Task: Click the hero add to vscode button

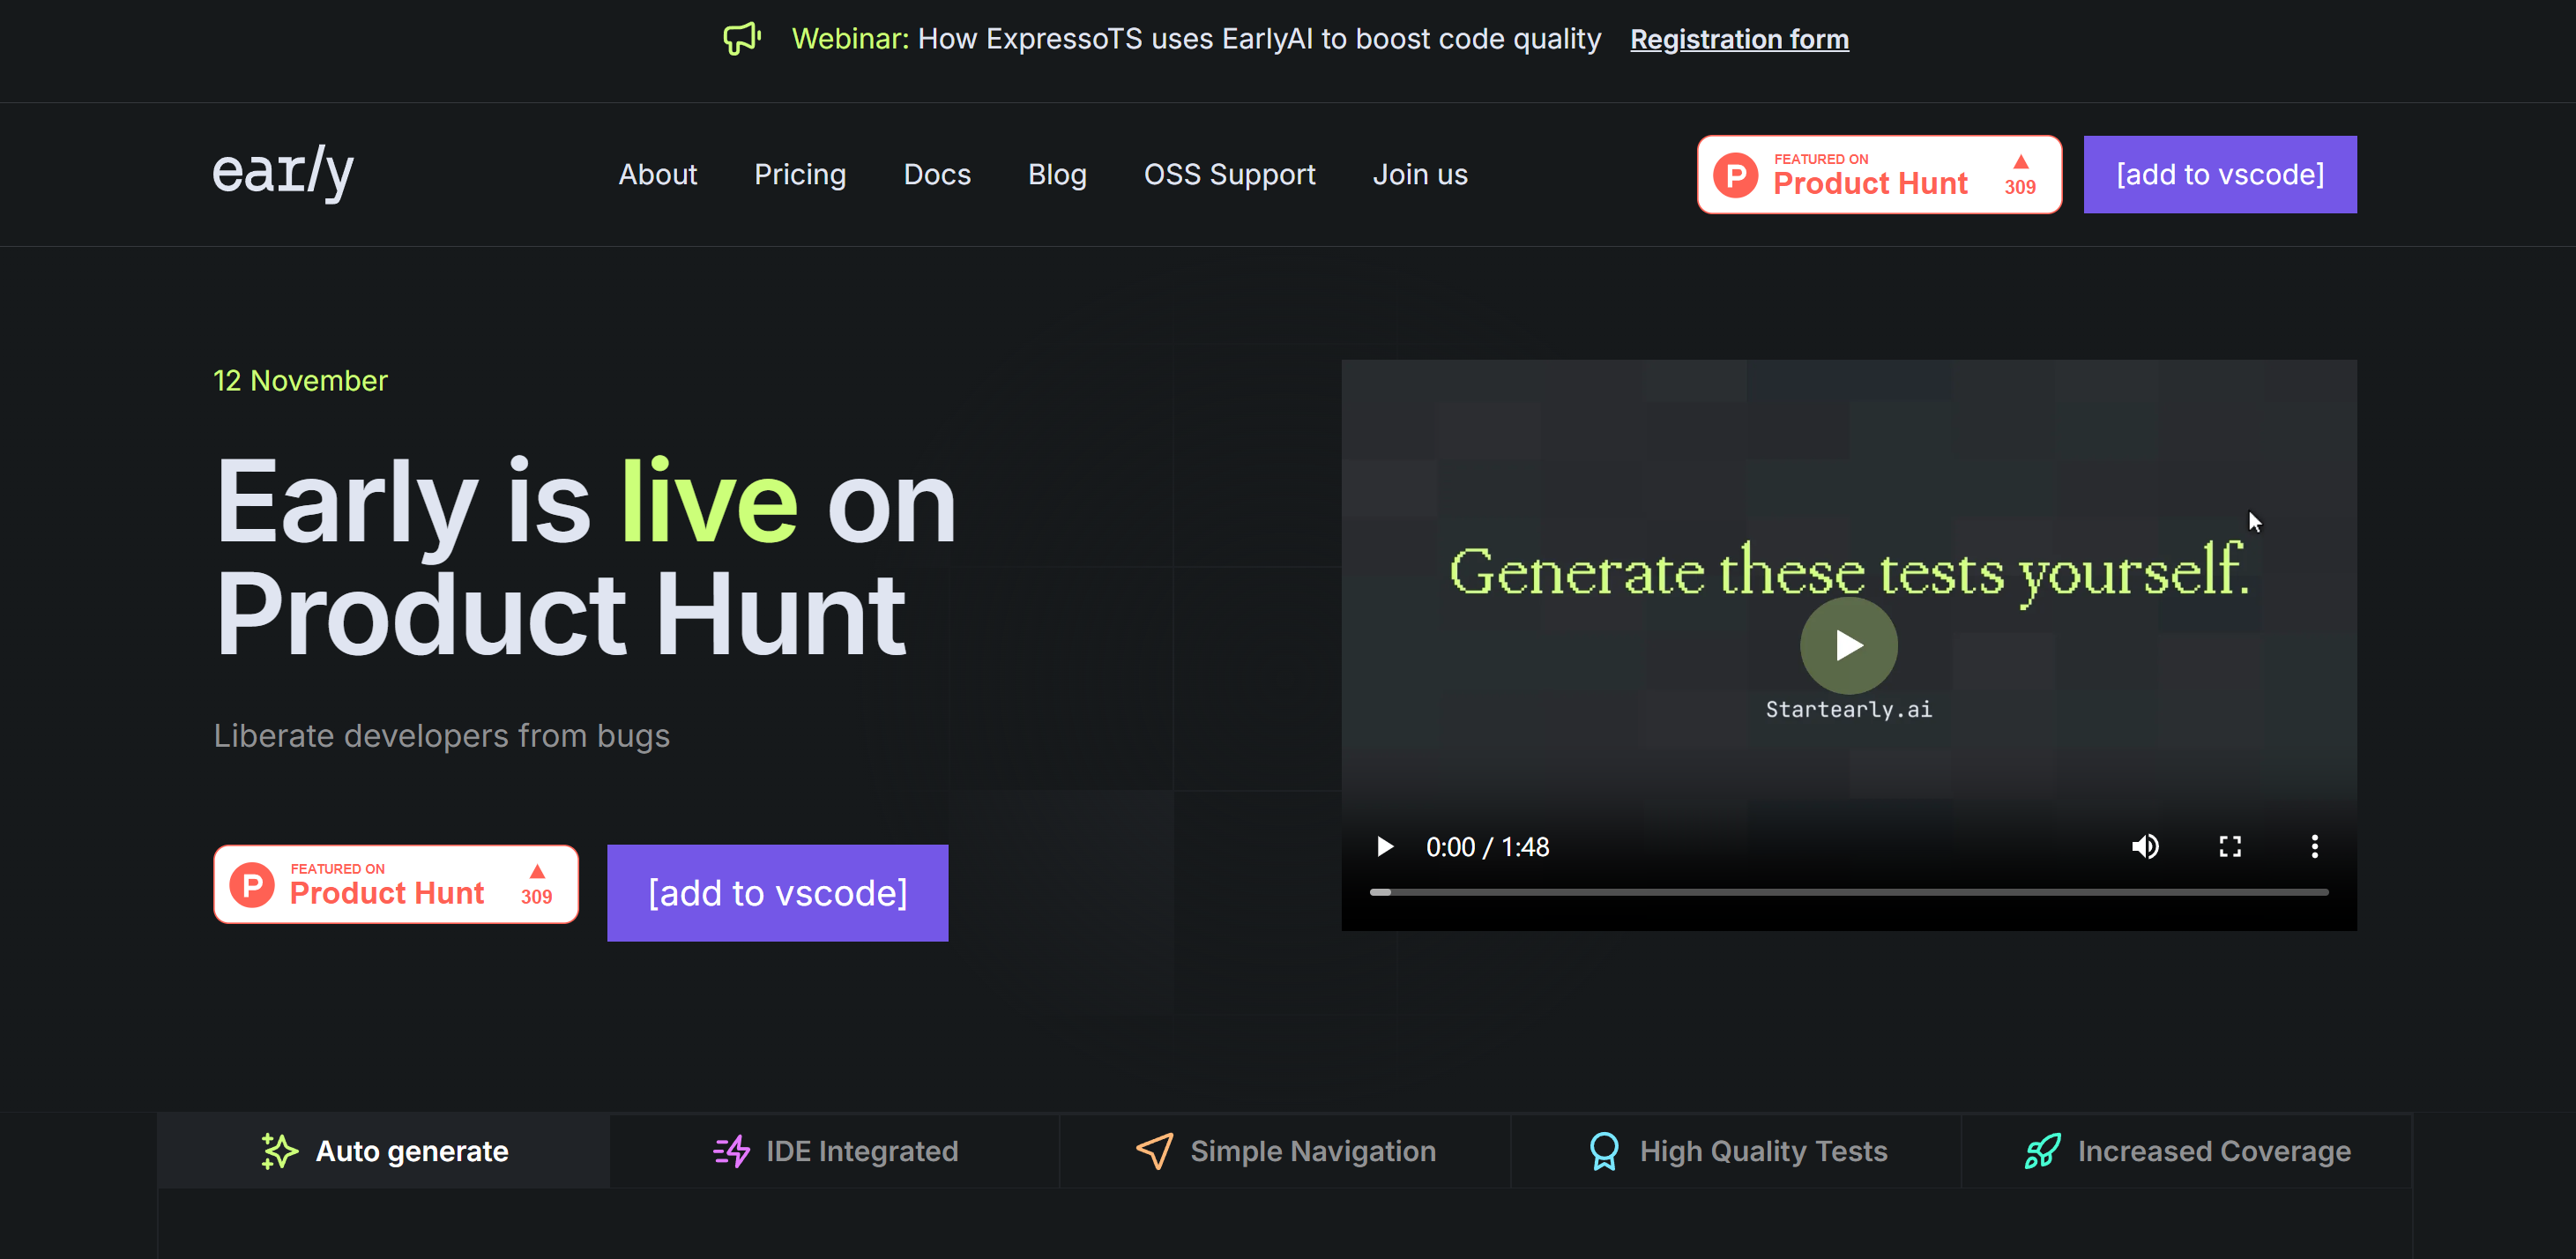Action: [x=777, y=892]
